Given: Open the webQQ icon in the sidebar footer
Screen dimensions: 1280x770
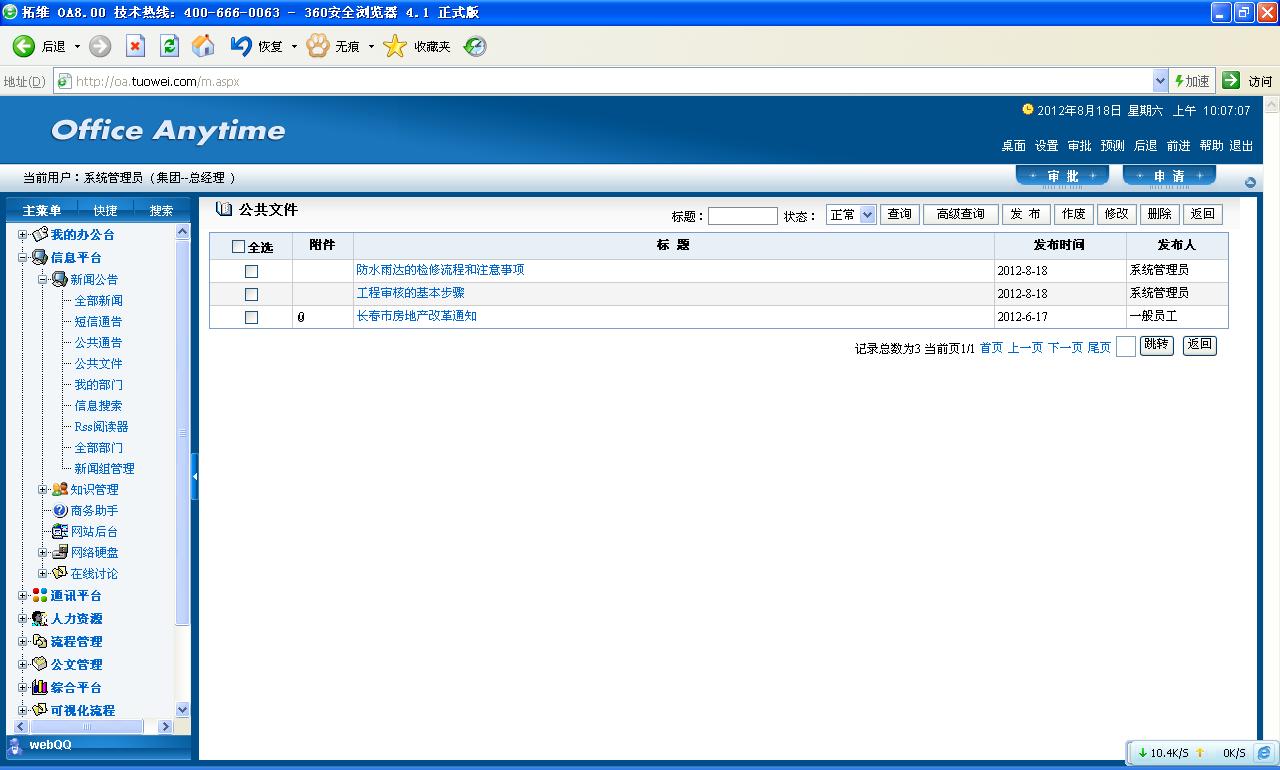Looking at the screenshot, I should point(15,745).
